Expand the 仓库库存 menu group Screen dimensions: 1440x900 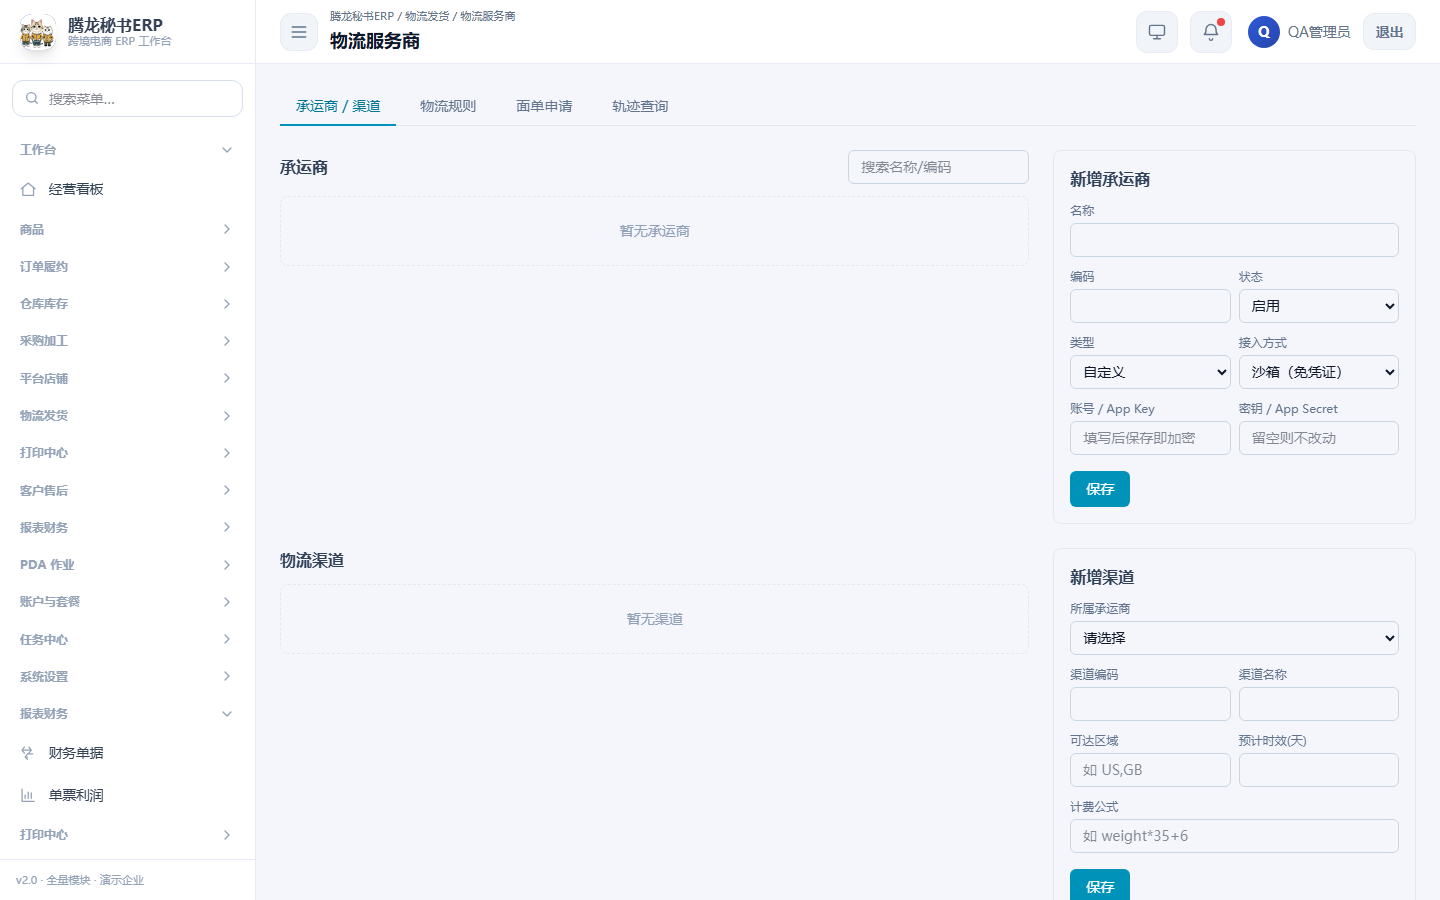click(x=127, y=304)
